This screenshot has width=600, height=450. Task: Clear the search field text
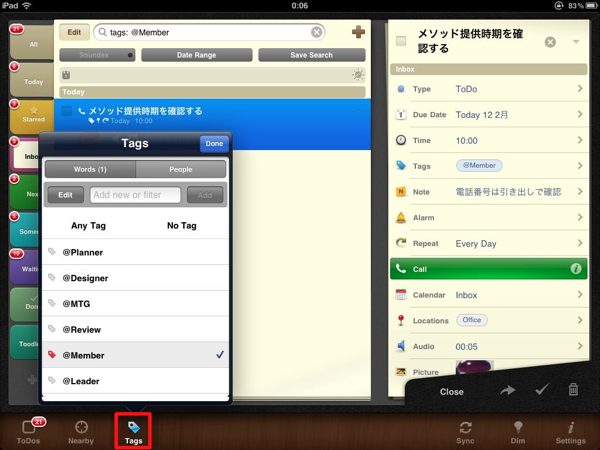click(x=316, y=33)
